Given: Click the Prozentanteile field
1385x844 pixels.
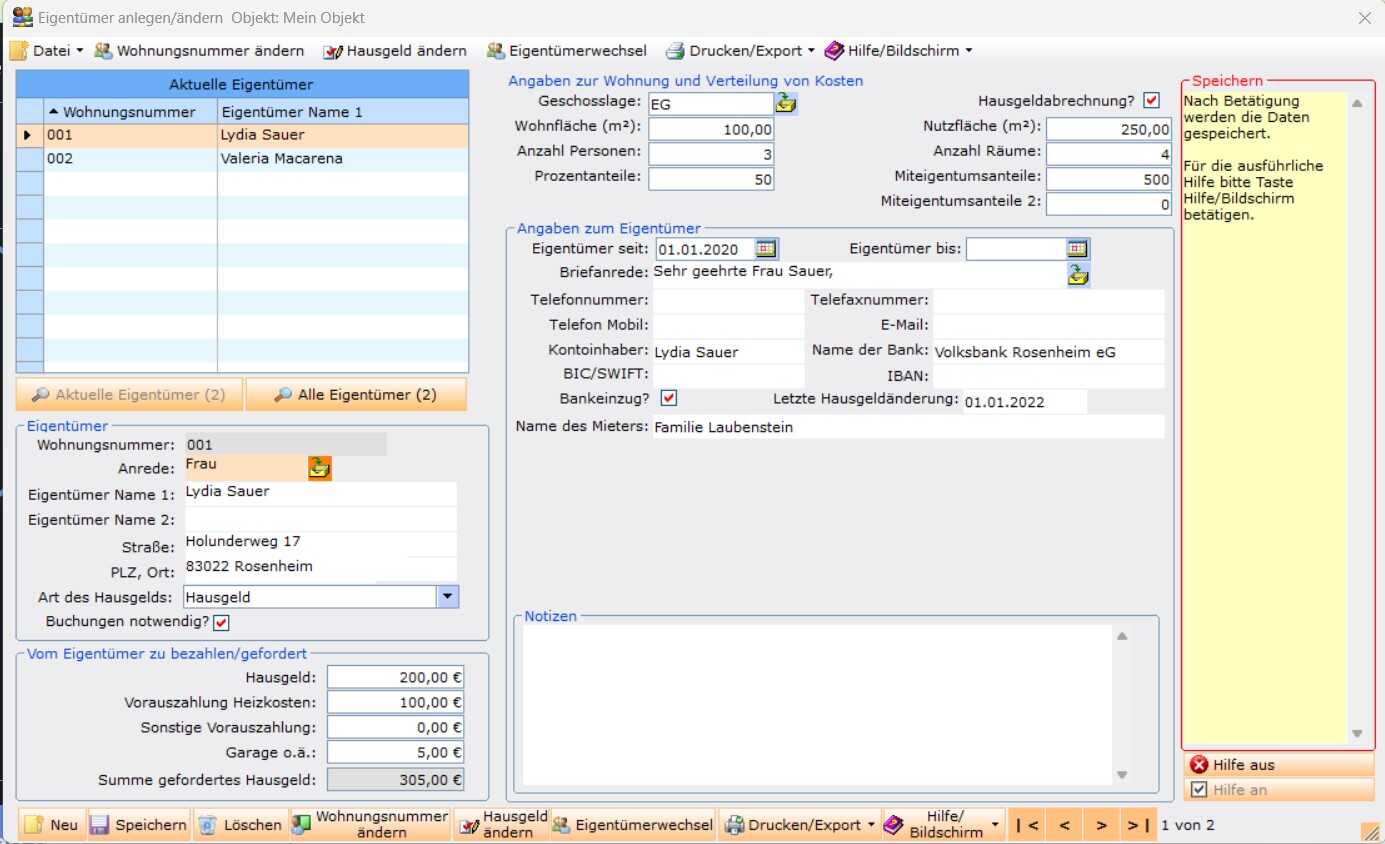Looking at the screenshot, I should (x=711, y=179).
